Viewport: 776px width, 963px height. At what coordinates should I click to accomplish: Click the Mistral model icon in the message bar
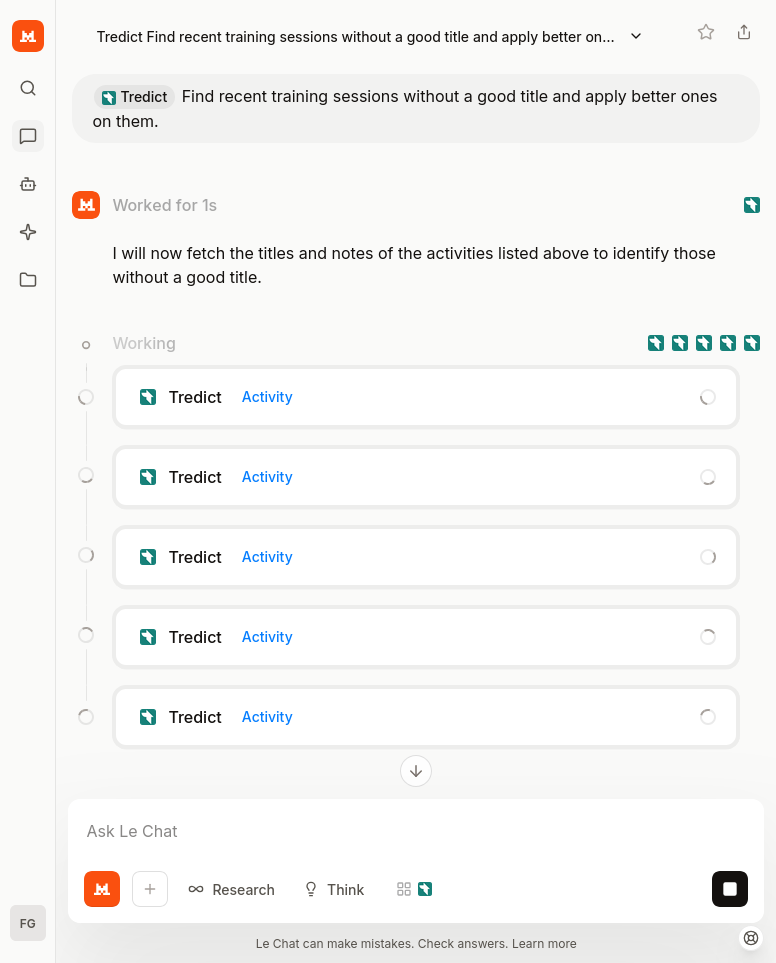pos(101,889)
